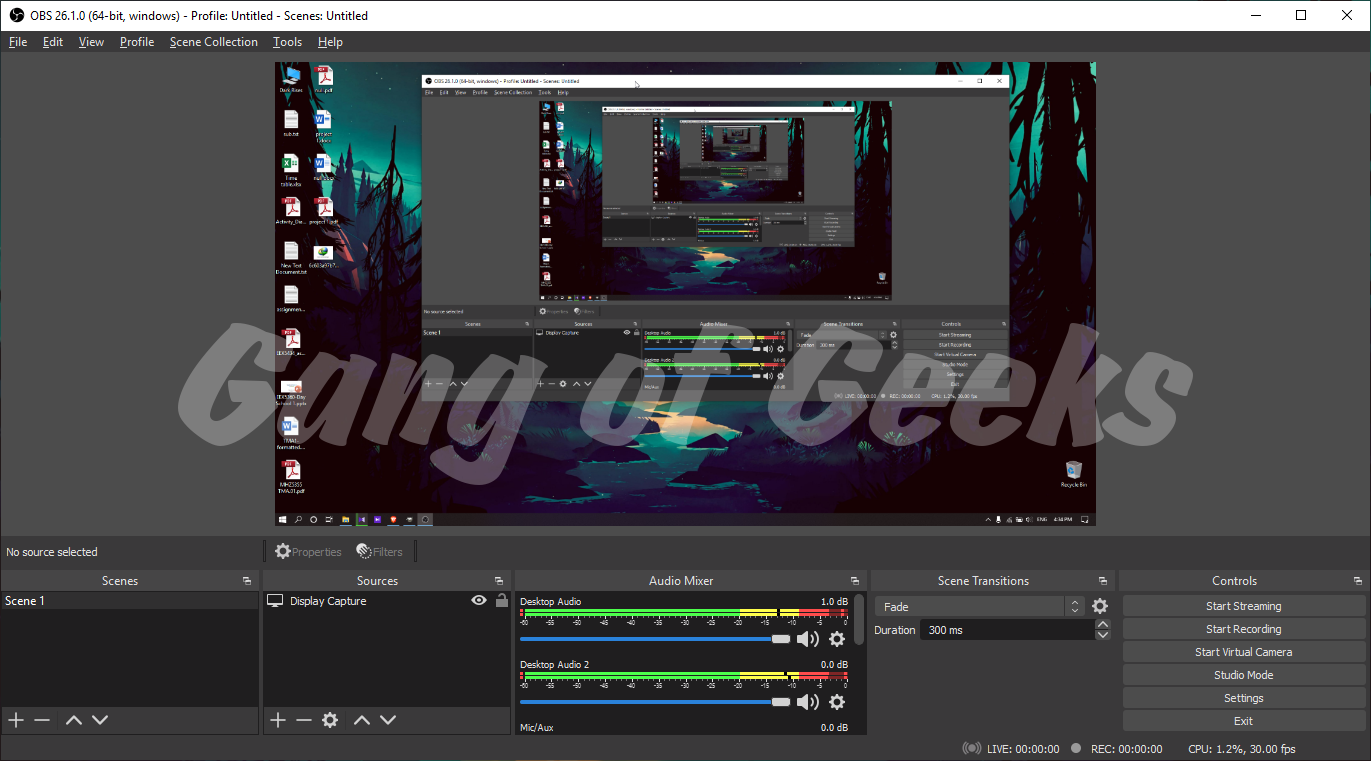Click Start Streaming button

click(x=1243, y=606)
